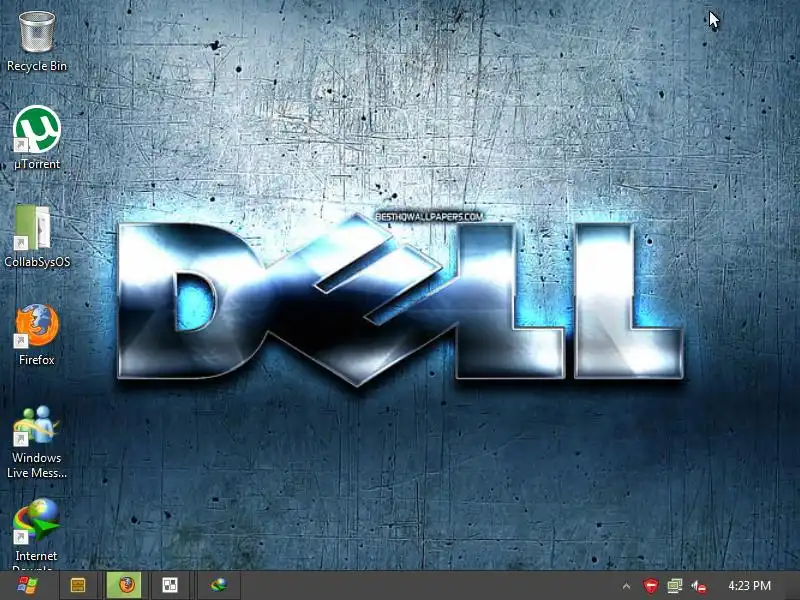800x600 pixels.
Task: Click the muted volume tray icon
Action: (699, 587)
